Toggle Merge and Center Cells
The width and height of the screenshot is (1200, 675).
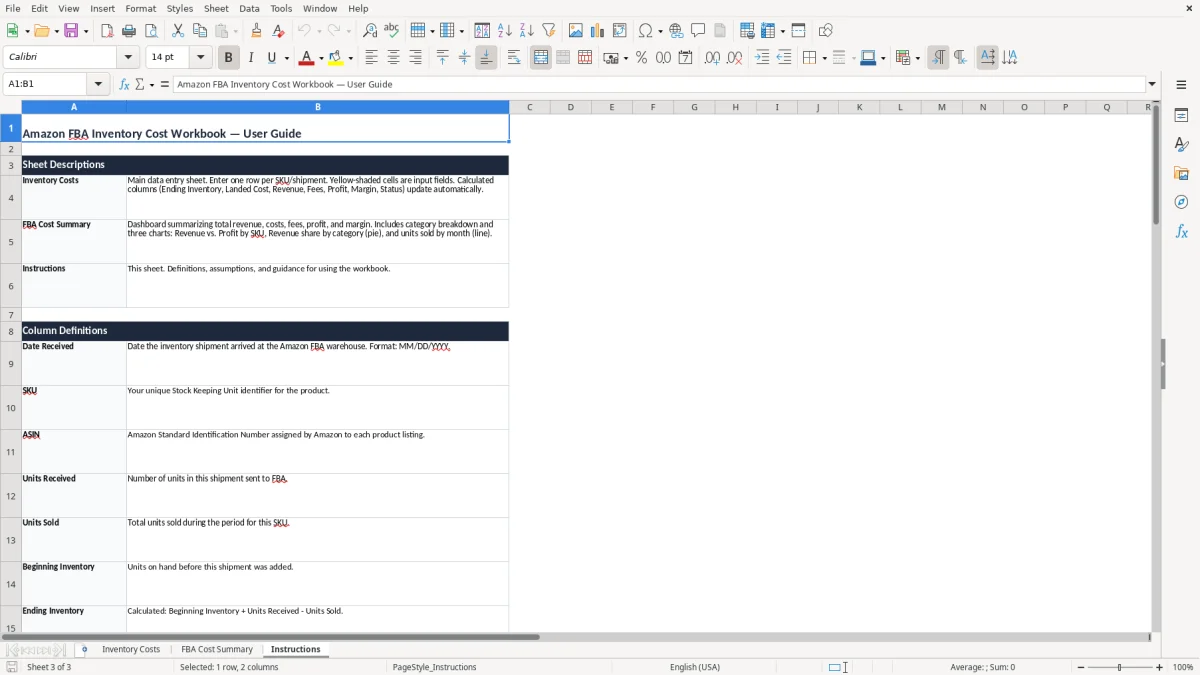pos(541,58)
